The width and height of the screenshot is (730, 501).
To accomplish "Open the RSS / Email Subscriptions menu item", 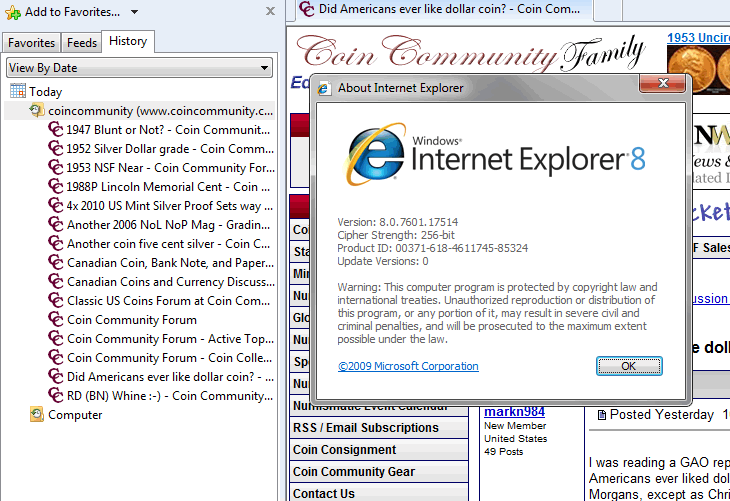I will coord(379,428).
